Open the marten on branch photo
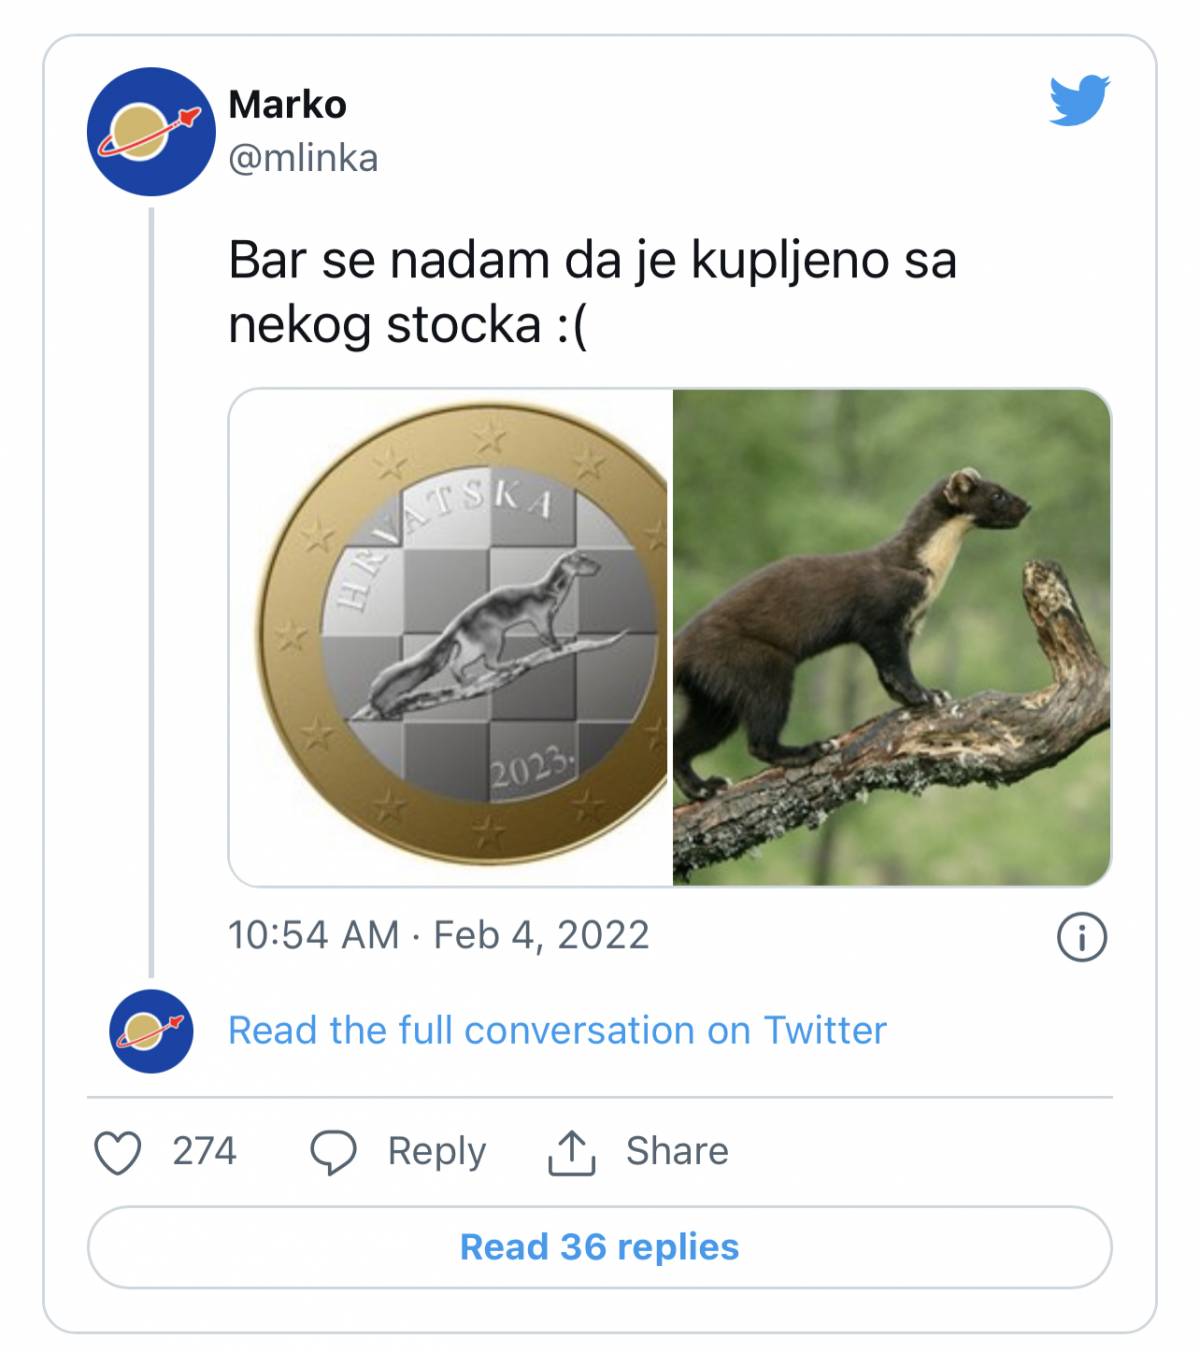The height and width of the screenshot is (1352, 1200). 891,637
